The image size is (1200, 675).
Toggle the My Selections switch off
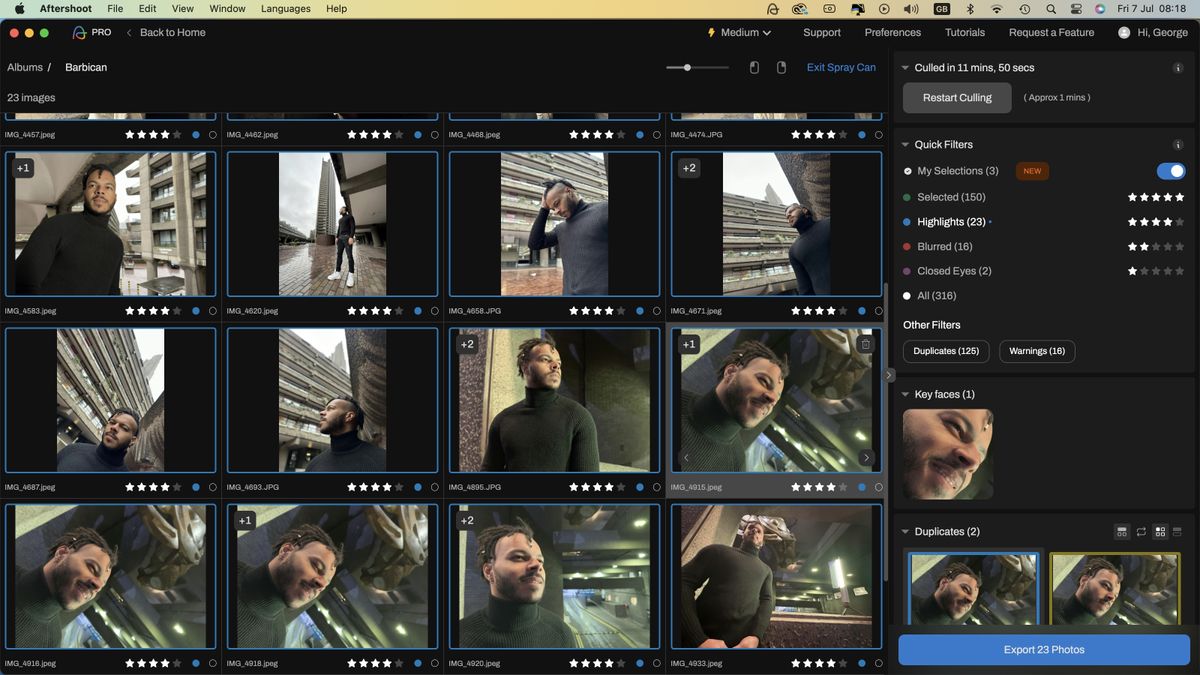point(1170,171)
